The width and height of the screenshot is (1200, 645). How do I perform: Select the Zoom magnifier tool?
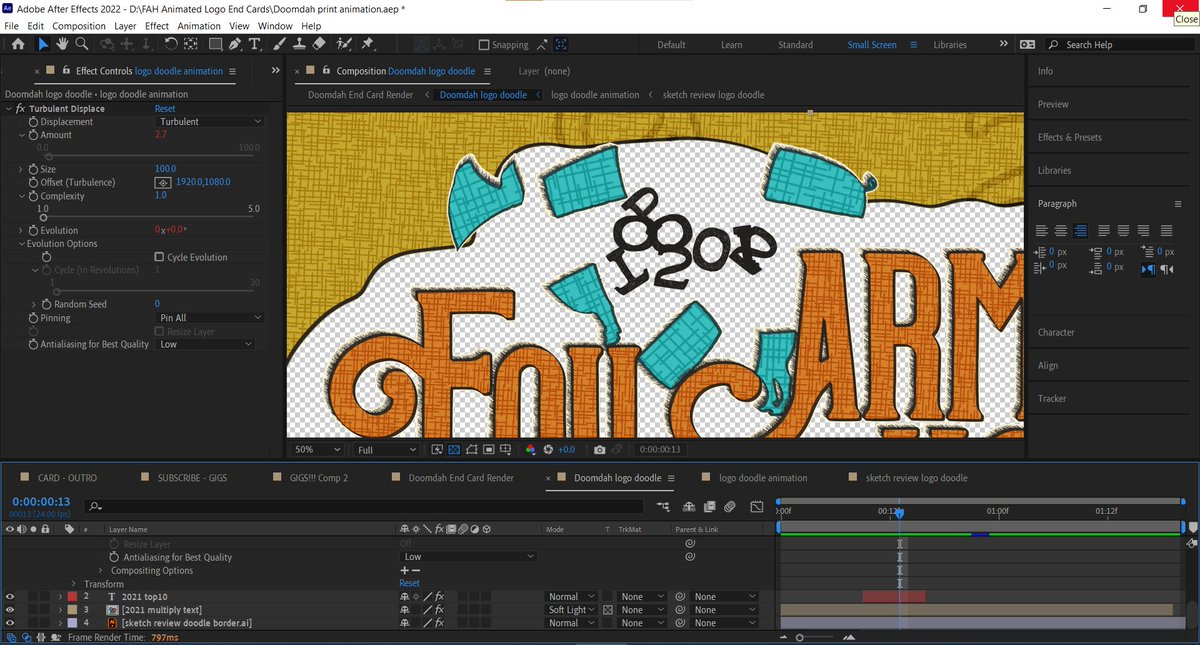pyautogui.click(x=82, y=44)
